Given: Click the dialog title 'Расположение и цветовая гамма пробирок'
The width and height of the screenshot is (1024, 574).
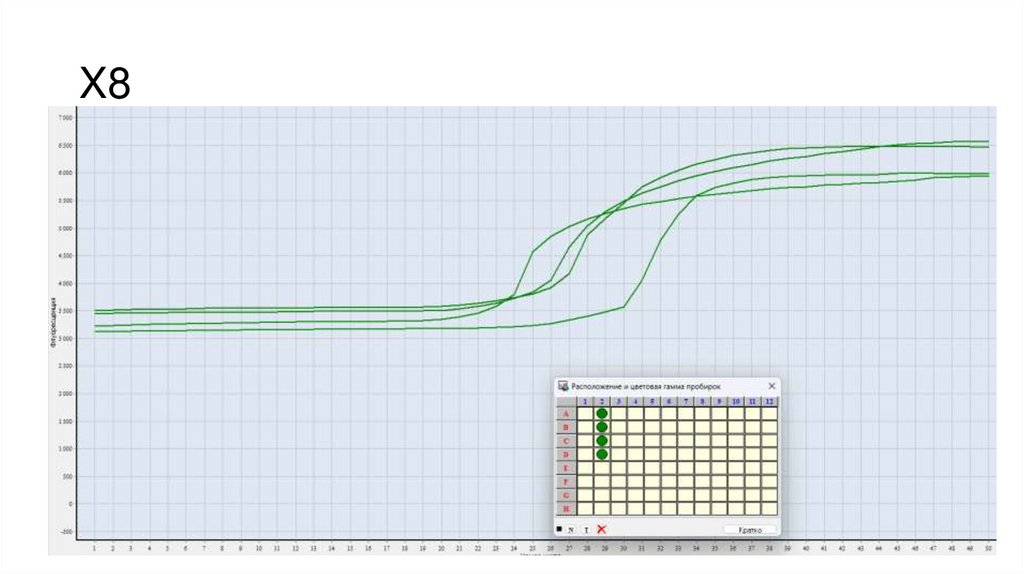Looking at the screenshot, I should click(x=646, y=387).
